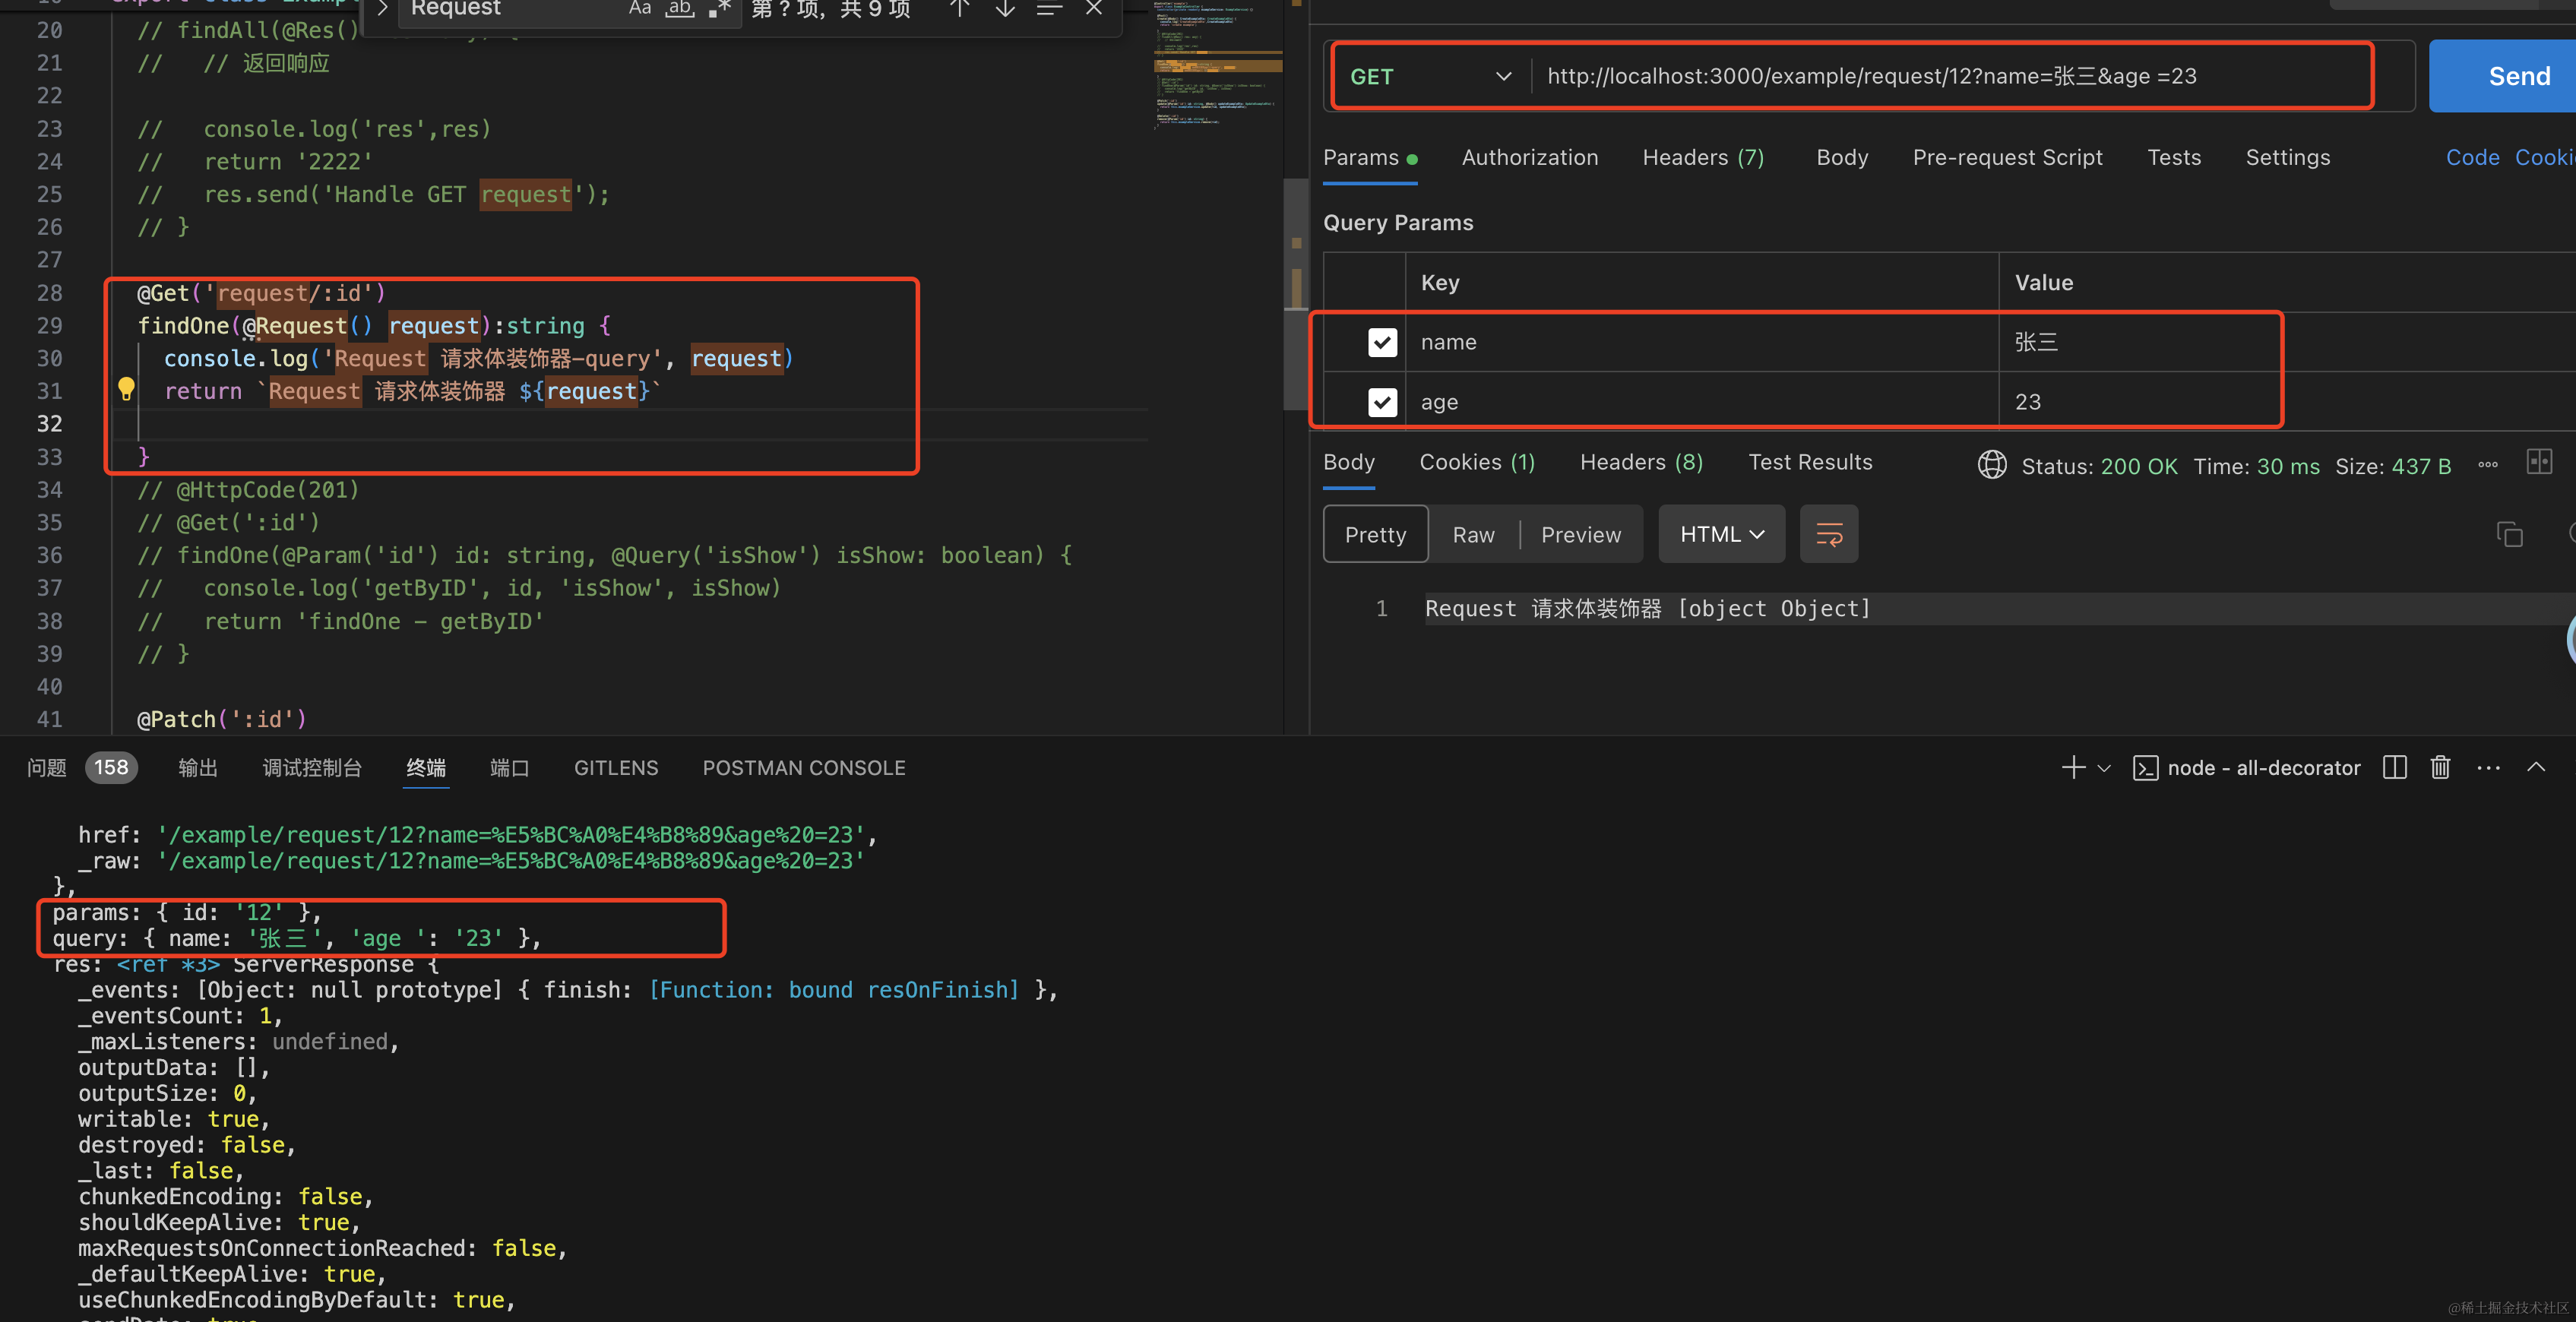2576x1322 pixels.
Task: Click the lightbulb code action on line 31
Action: tap(126, 389)
